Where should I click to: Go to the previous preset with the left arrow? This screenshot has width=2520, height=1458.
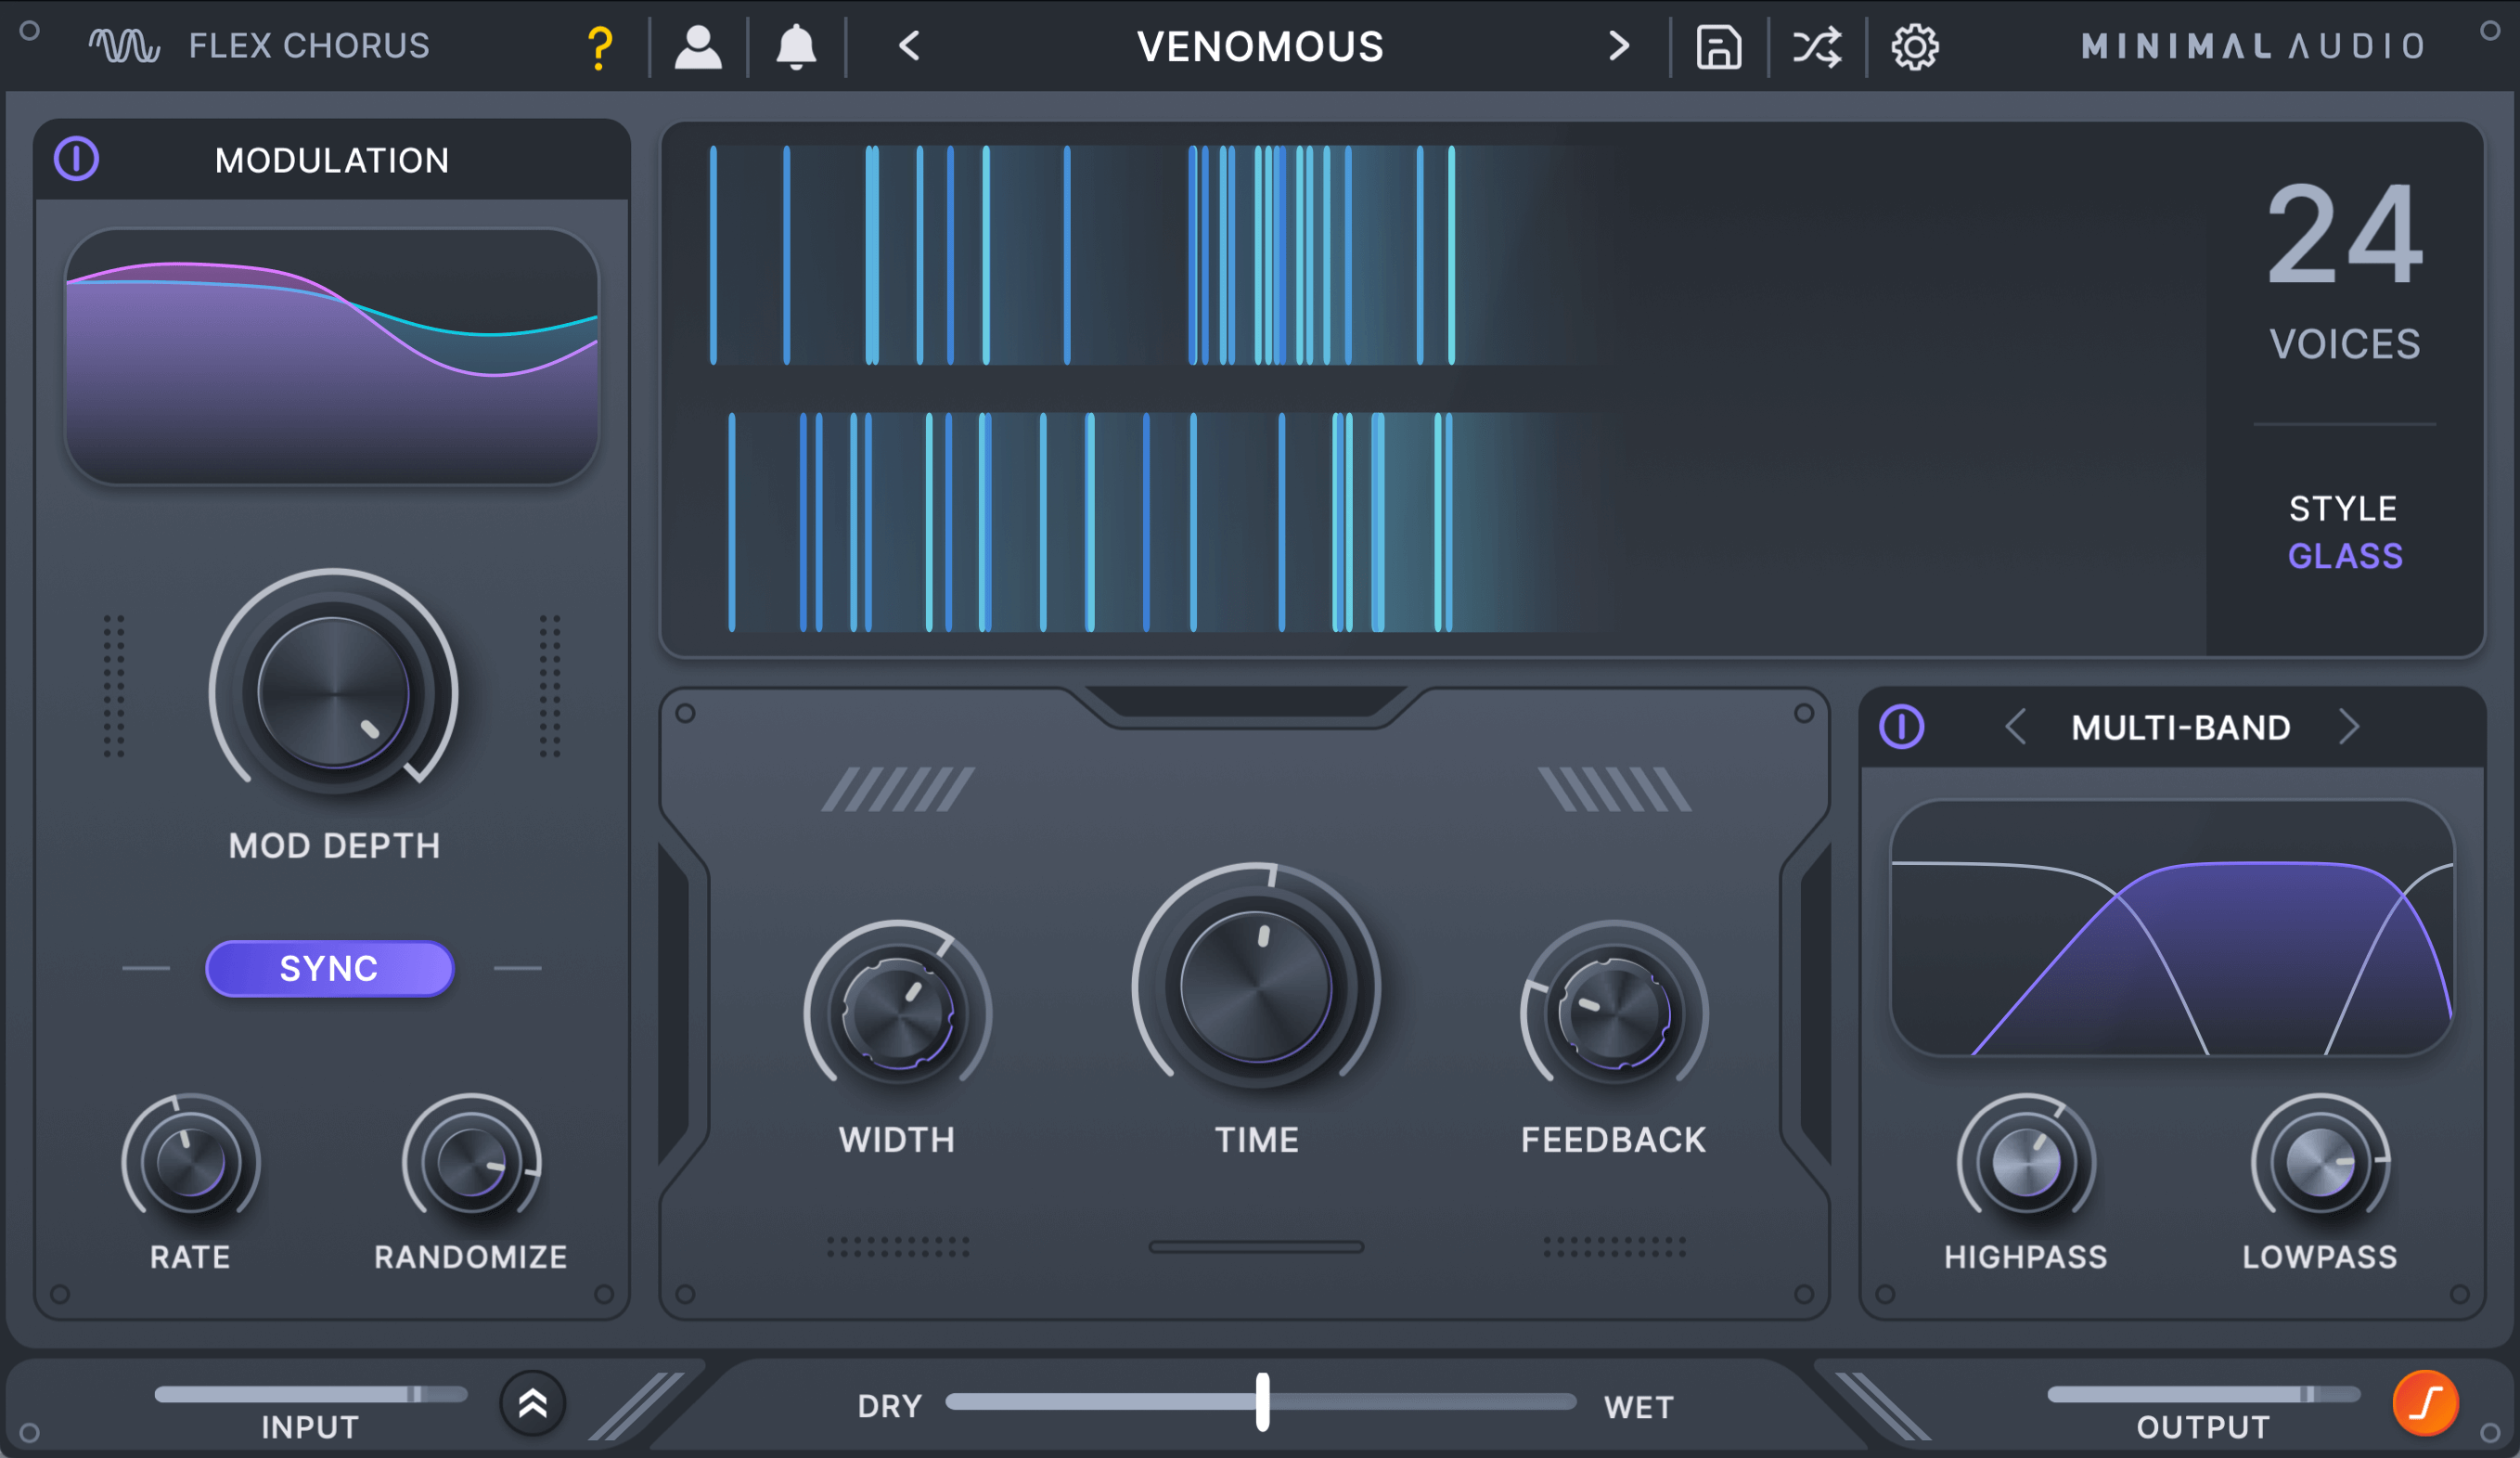click(908, 45)
